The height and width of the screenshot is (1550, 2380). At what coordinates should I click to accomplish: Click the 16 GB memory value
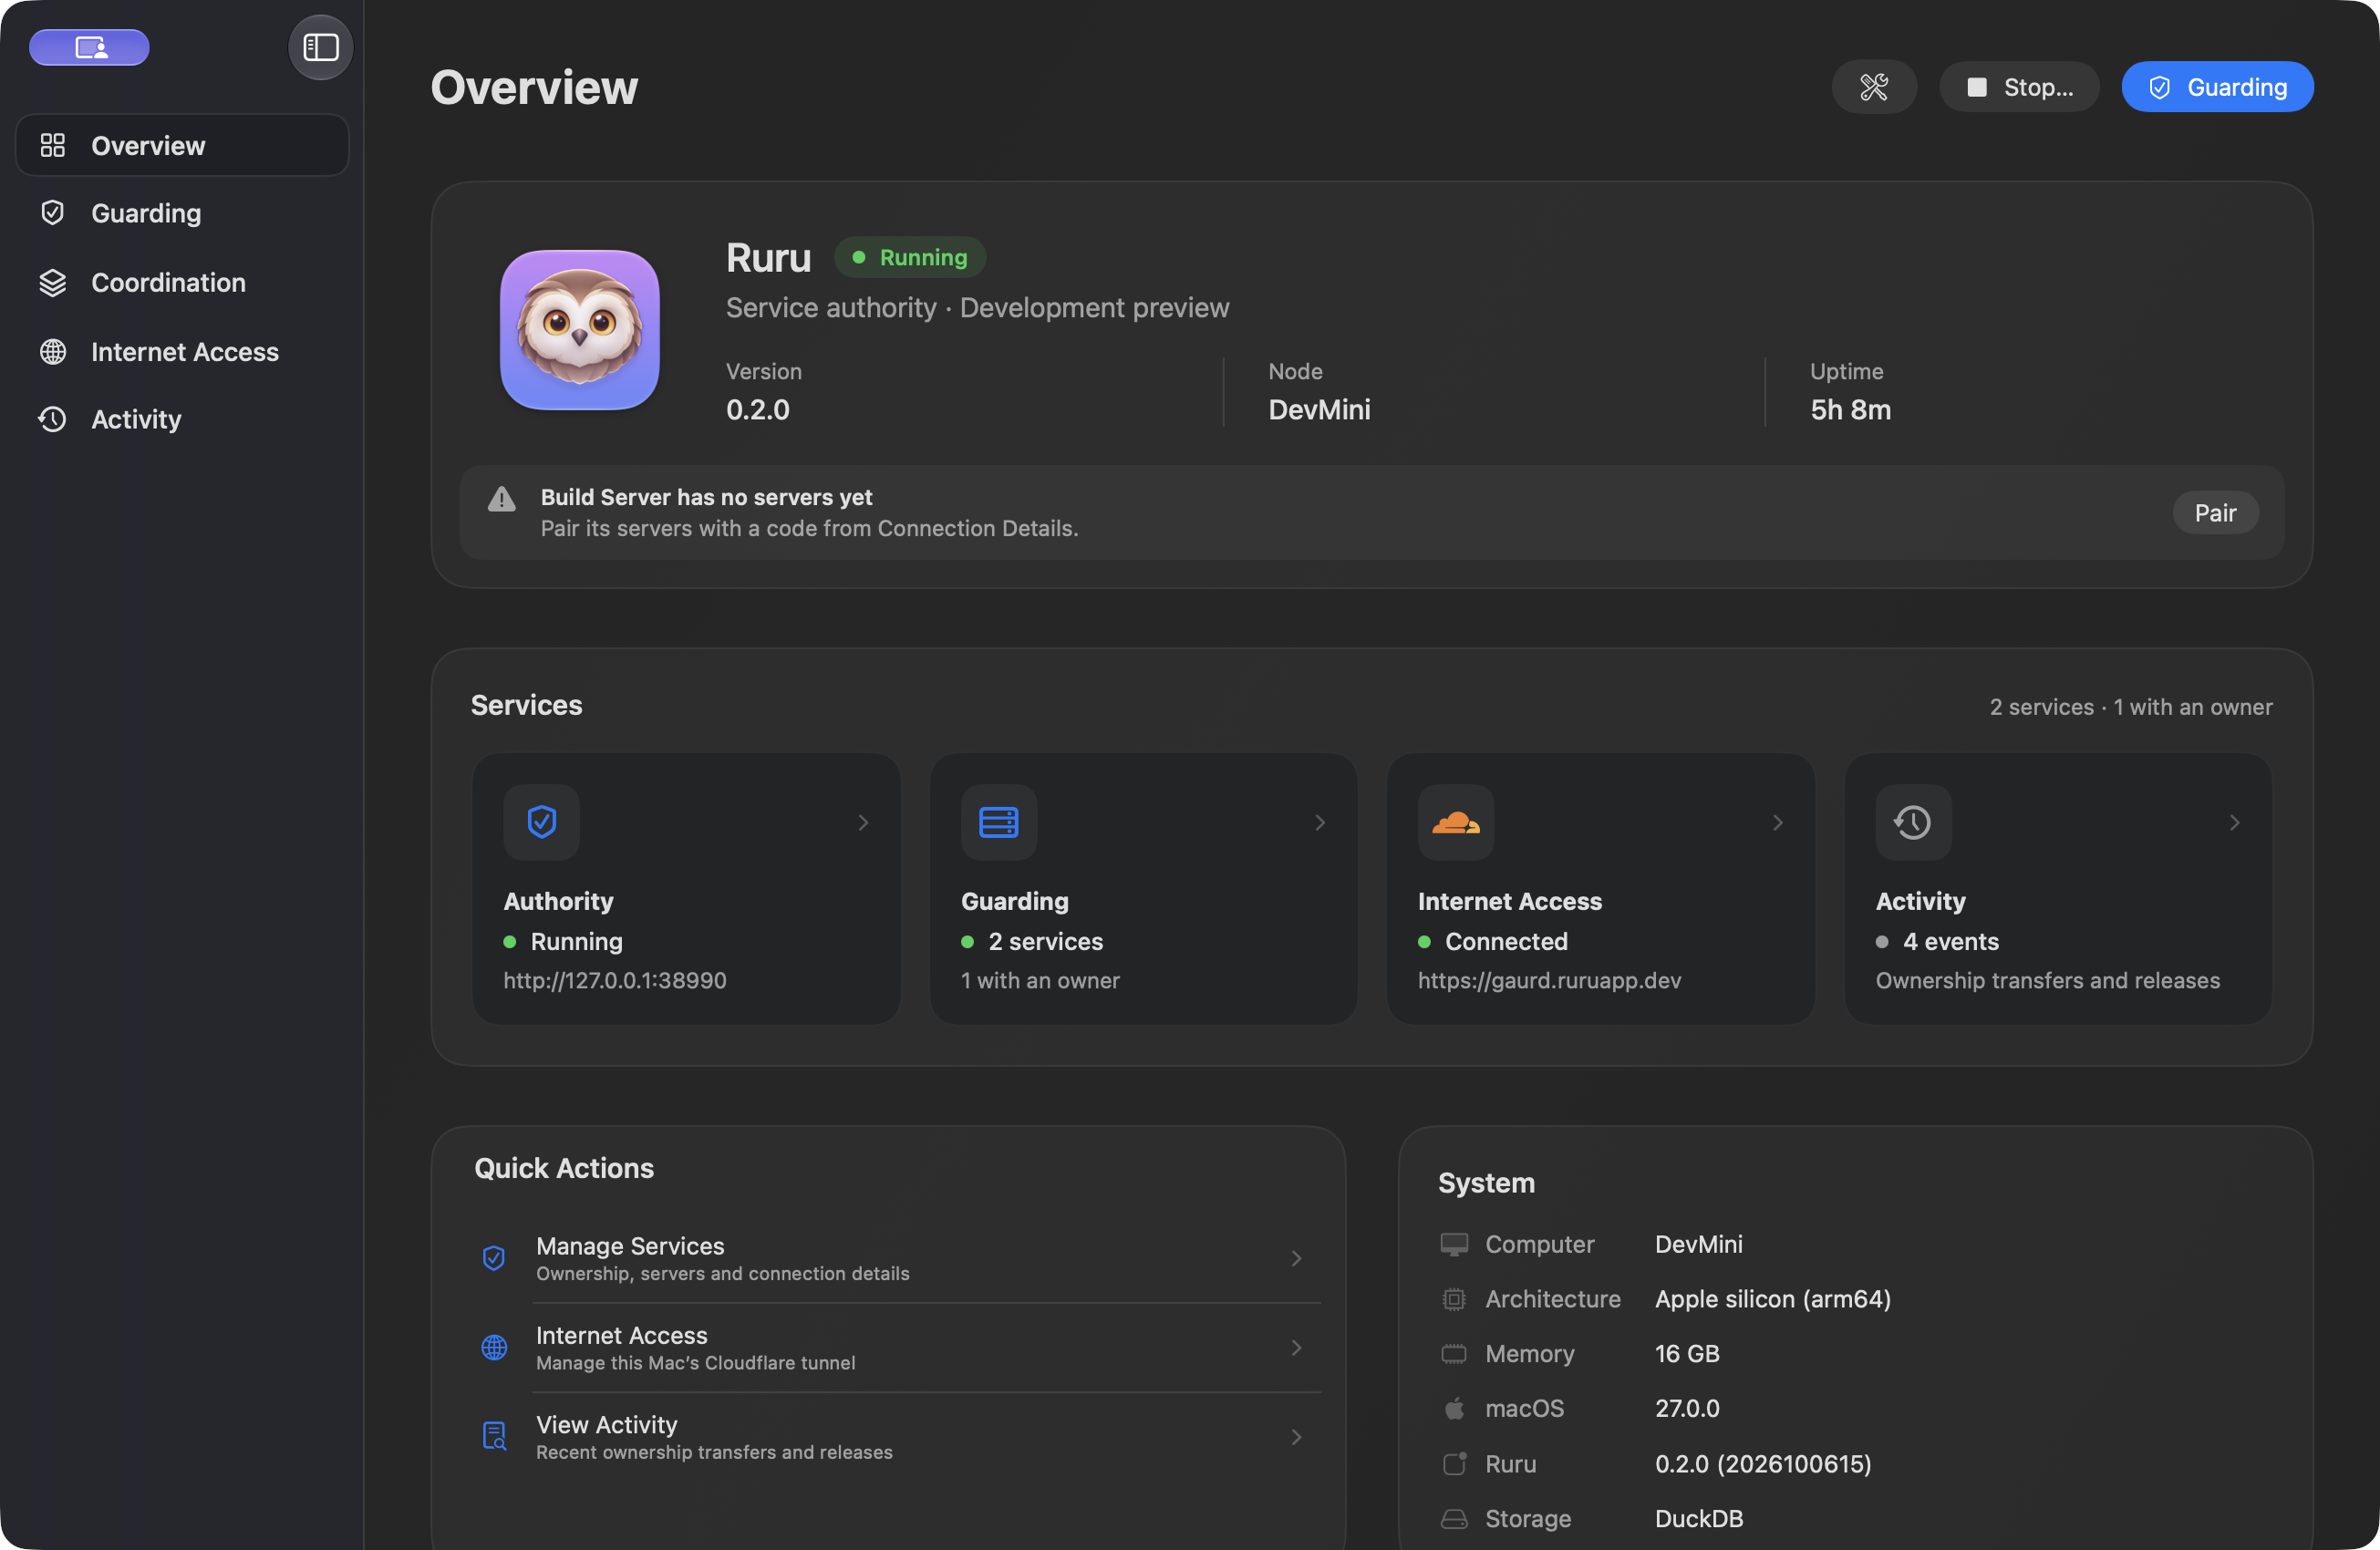click(x=1686, y=1354)
